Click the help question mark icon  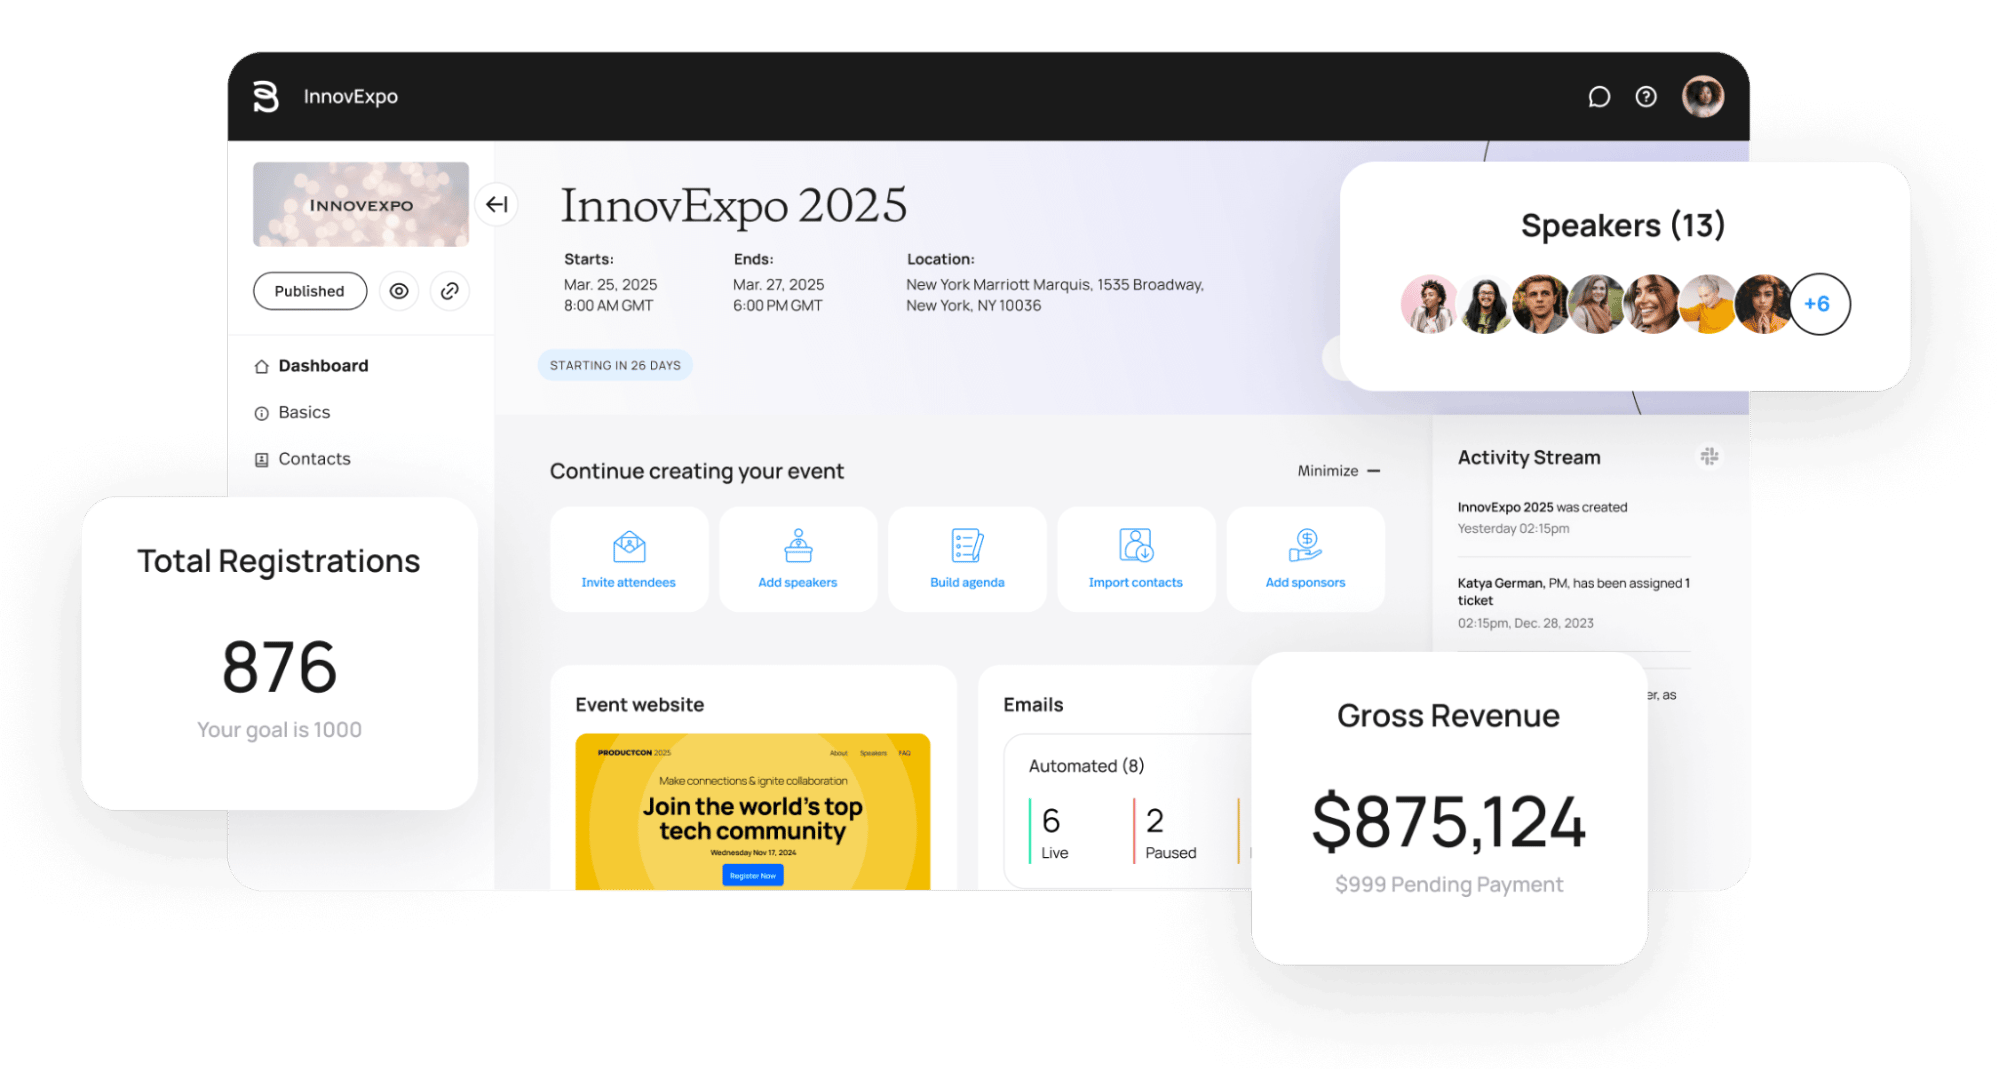1646,97
